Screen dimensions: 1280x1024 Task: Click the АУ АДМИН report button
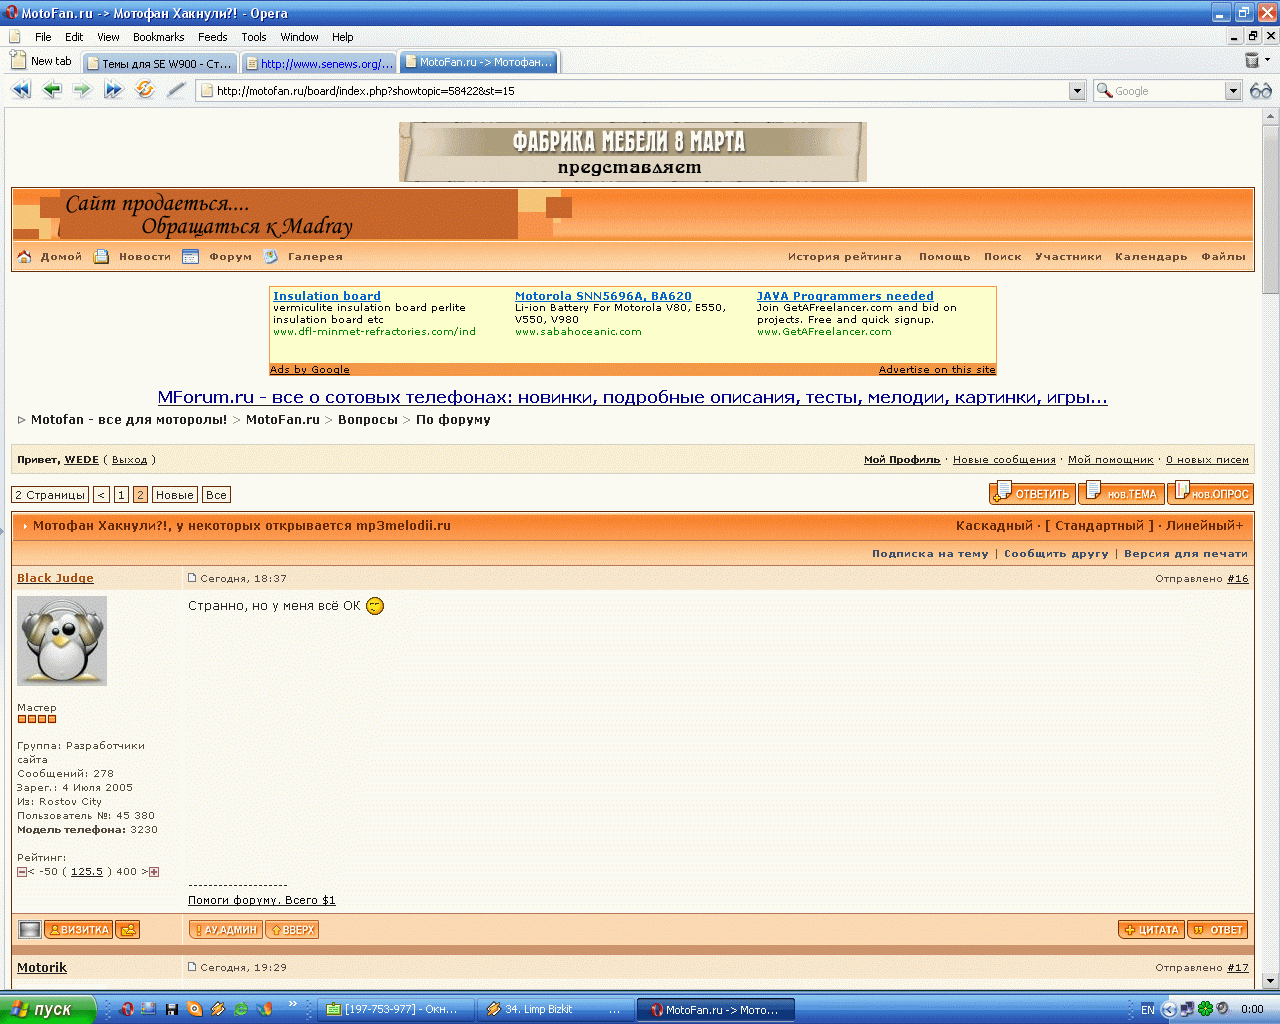tap(225, 930)
